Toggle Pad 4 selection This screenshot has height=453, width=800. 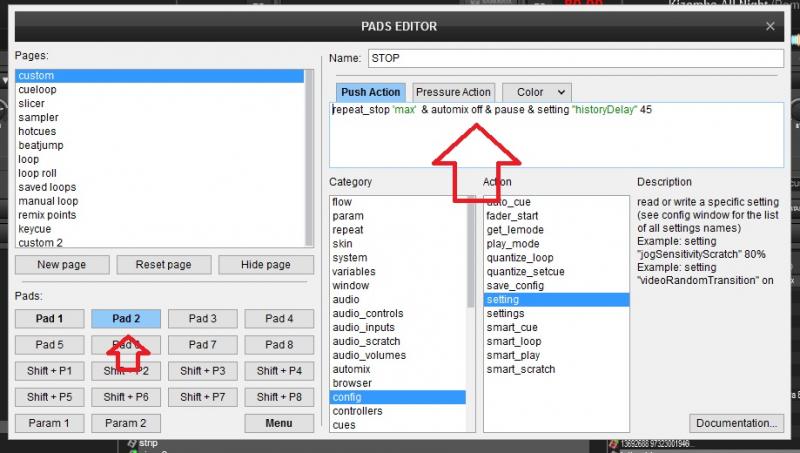click(279, 319)
